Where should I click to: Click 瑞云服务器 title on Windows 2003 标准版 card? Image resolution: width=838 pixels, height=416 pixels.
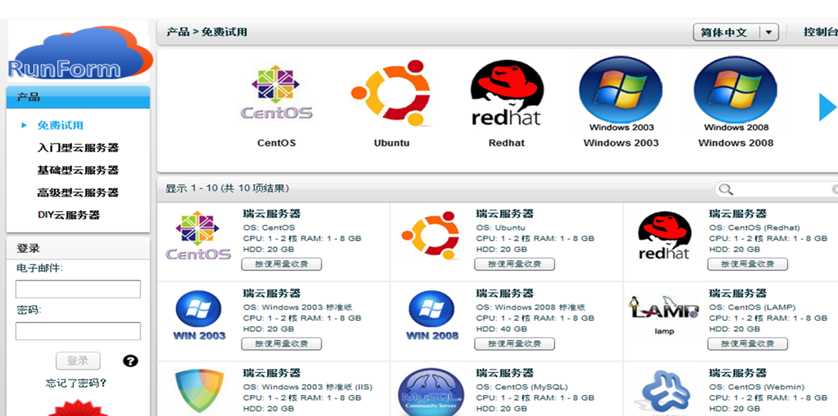click(x=271, y=294)
